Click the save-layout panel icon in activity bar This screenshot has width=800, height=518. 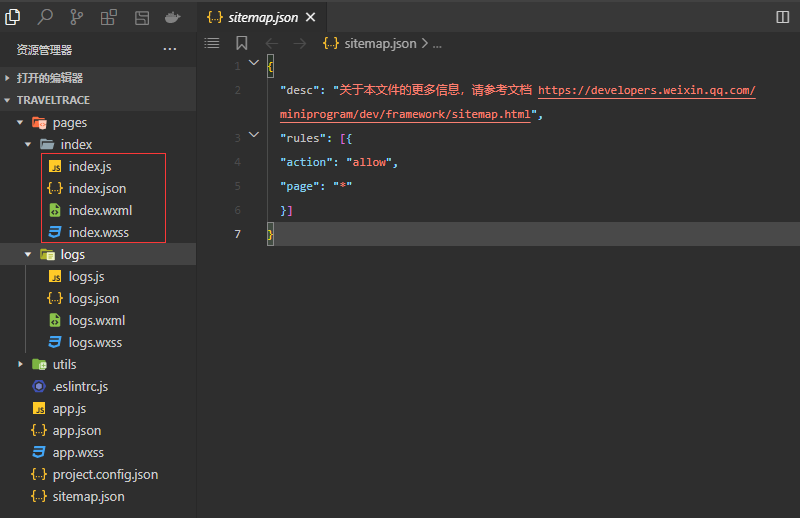tap(142, 18)
